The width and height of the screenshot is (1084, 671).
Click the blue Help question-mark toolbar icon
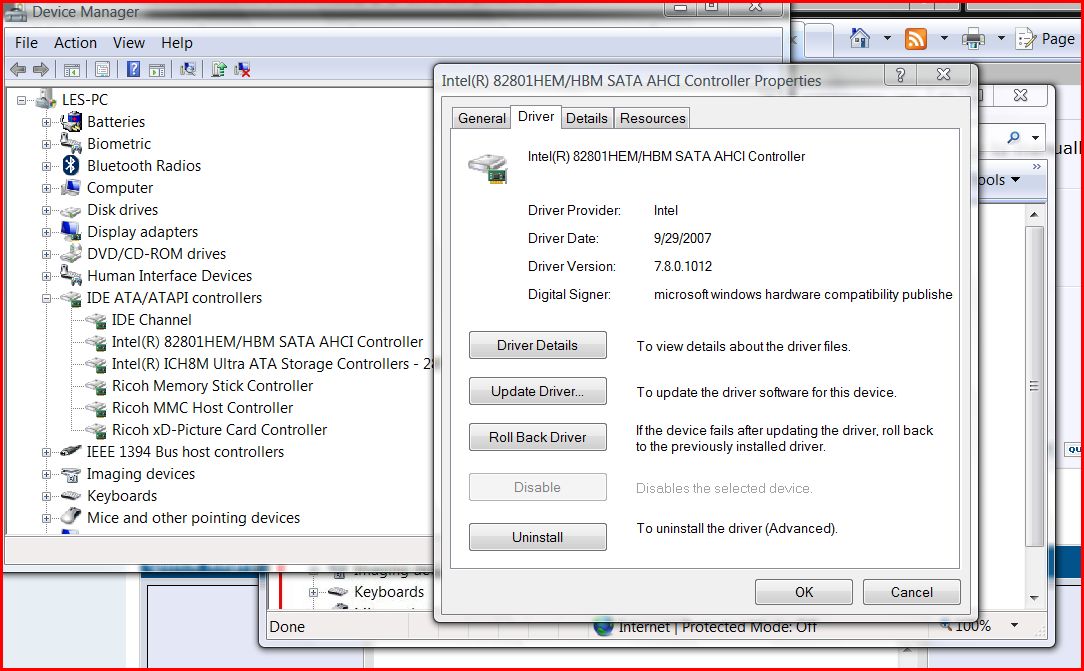[x=133, y=69]
